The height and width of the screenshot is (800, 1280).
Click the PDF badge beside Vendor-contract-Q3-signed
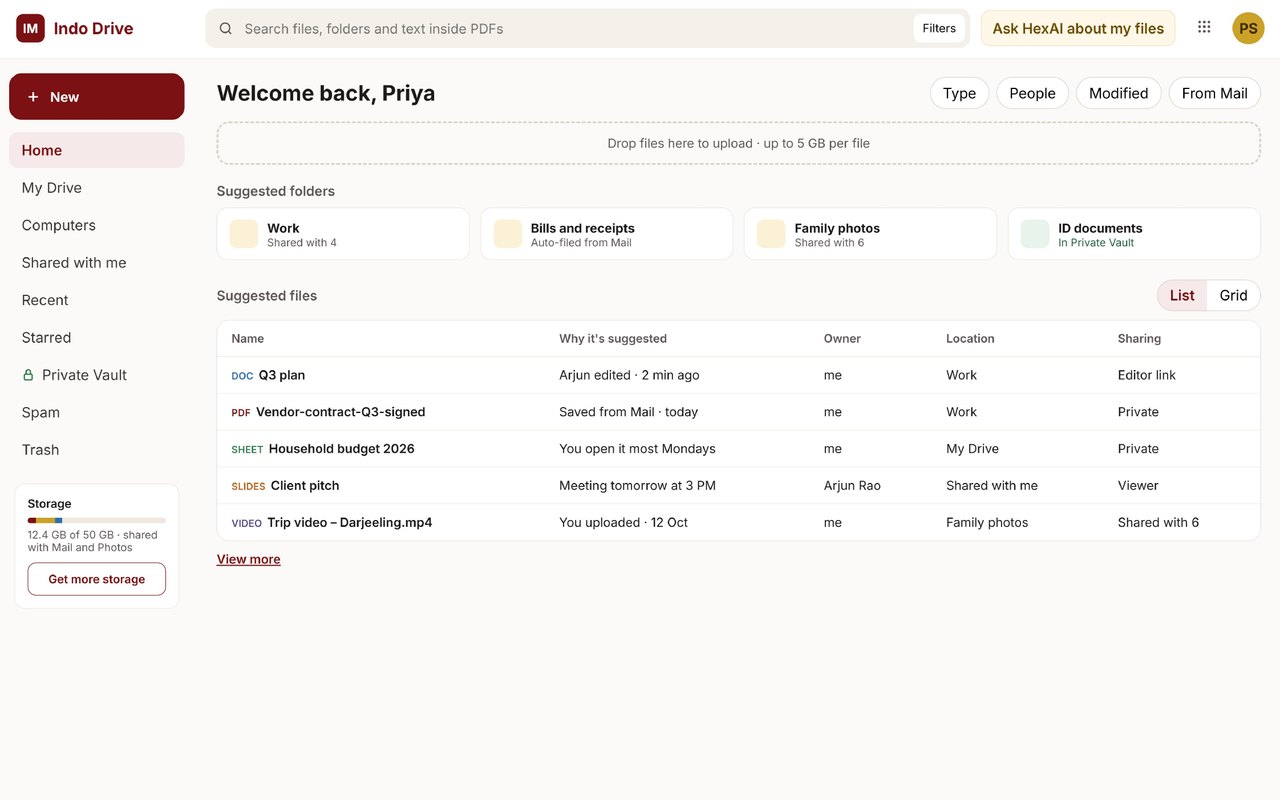pyautogui.click(x=241, y=413)
